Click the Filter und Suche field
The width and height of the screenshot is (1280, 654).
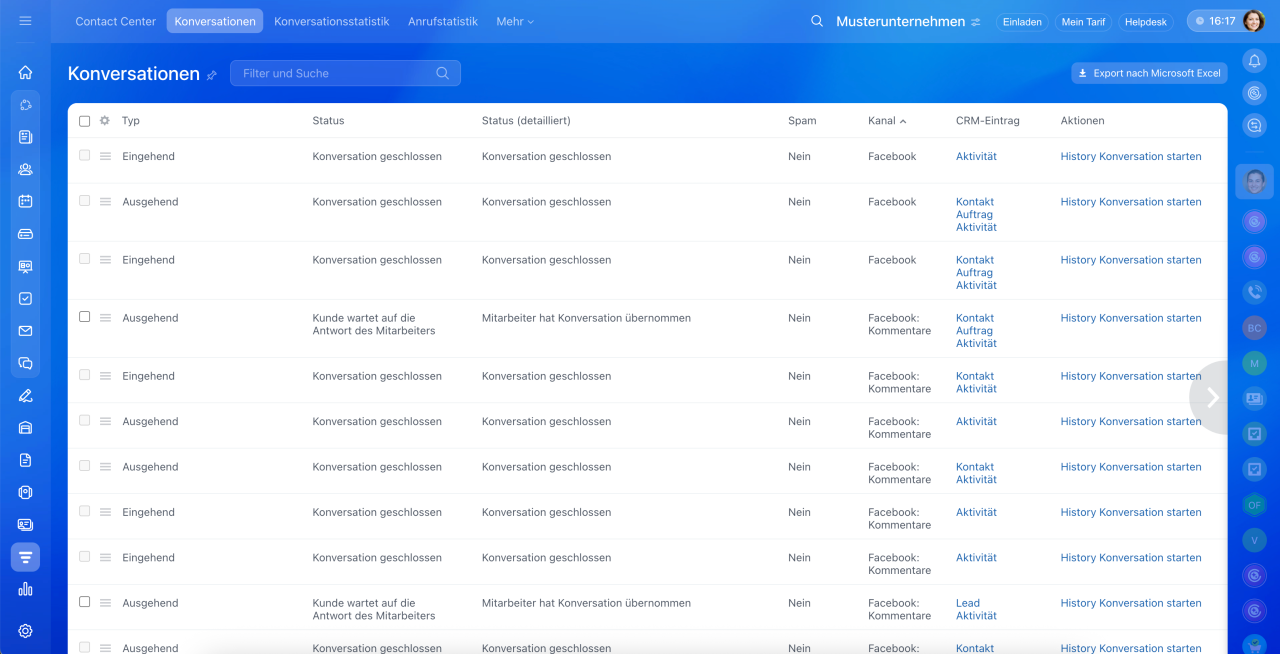click(x=335, y=73)
